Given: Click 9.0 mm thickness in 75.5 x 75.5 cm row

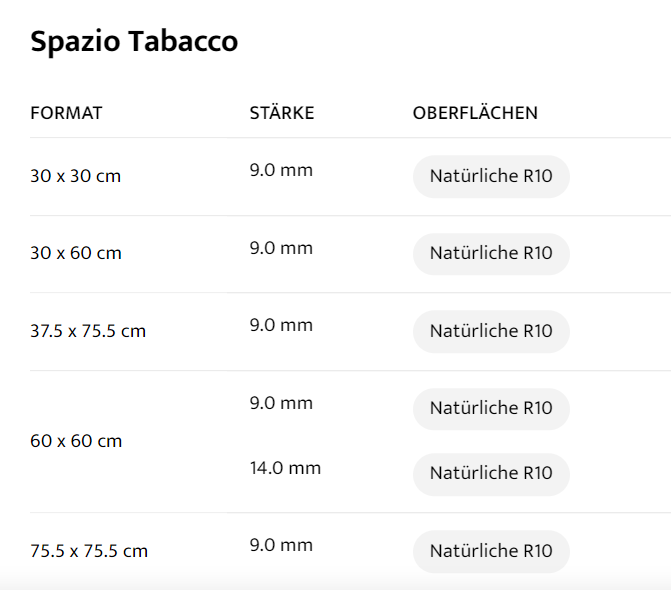Looking at the screenshot, I should tap(281, 545).
